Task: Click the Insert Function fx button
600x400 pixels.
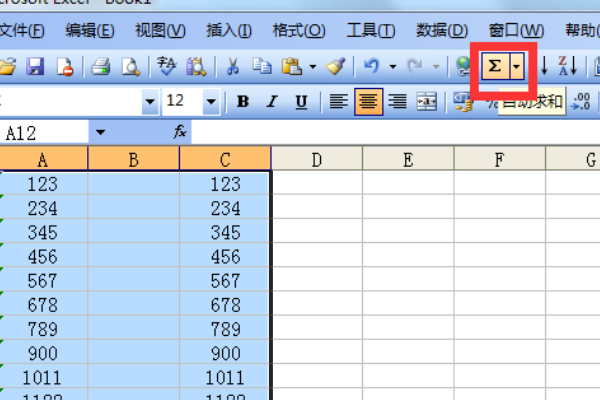Action: coord(179,132)
